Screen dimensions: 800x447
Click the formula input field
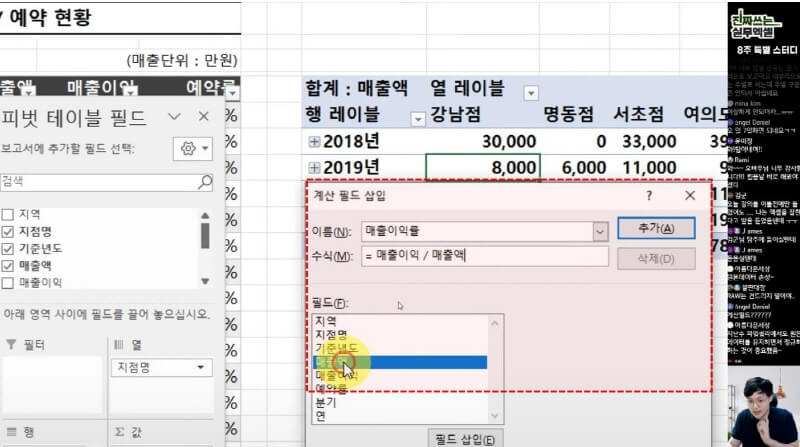[485, 256]
